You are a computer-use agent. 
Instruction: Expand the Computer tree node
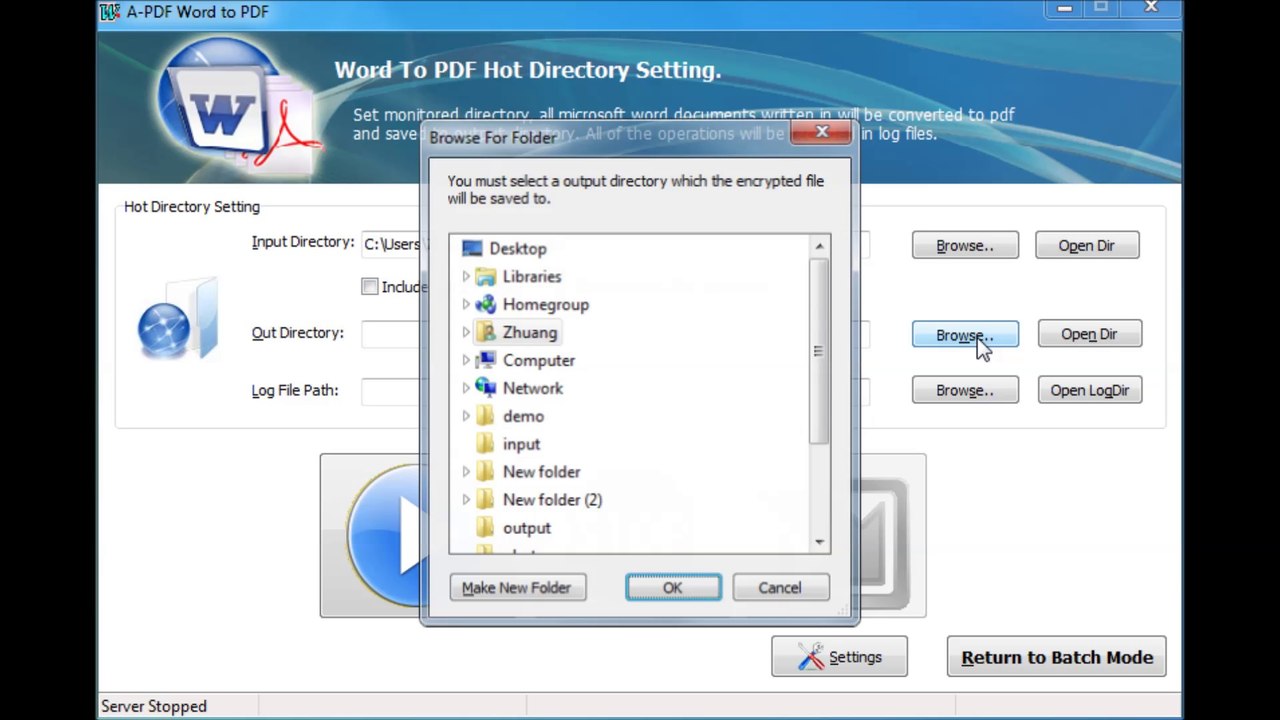[466, 360]
